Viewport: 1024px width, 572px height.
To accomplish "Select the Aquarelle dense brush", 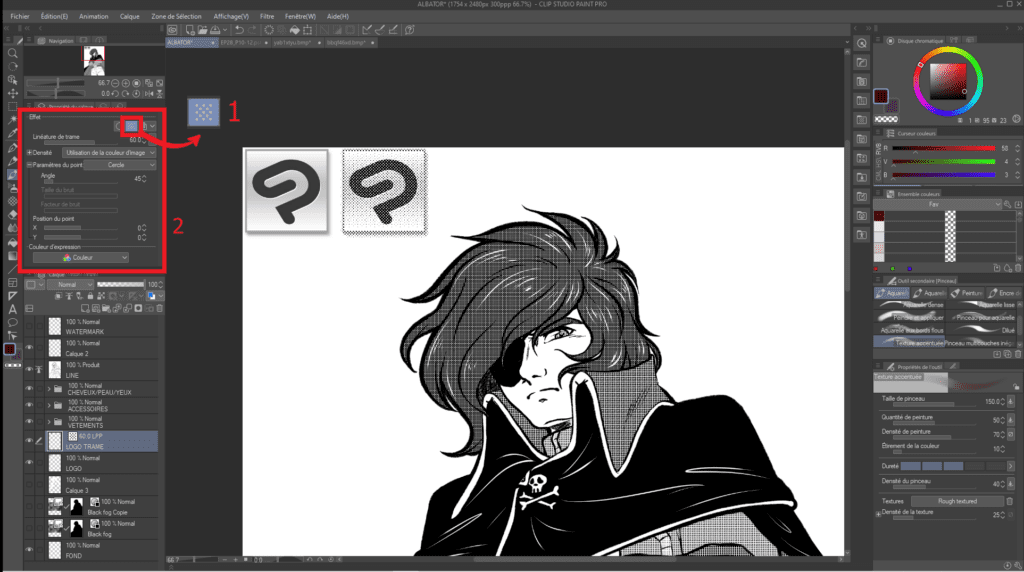I will (910, 305).
